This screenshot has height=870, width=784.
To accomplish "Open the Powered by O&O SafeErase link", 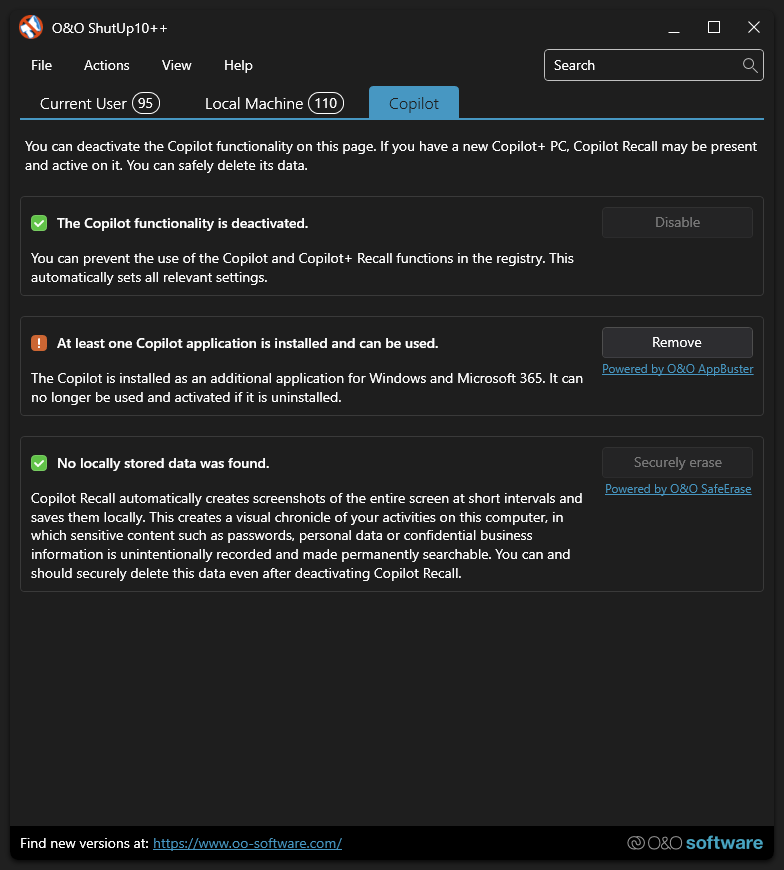I will (677, 489).
